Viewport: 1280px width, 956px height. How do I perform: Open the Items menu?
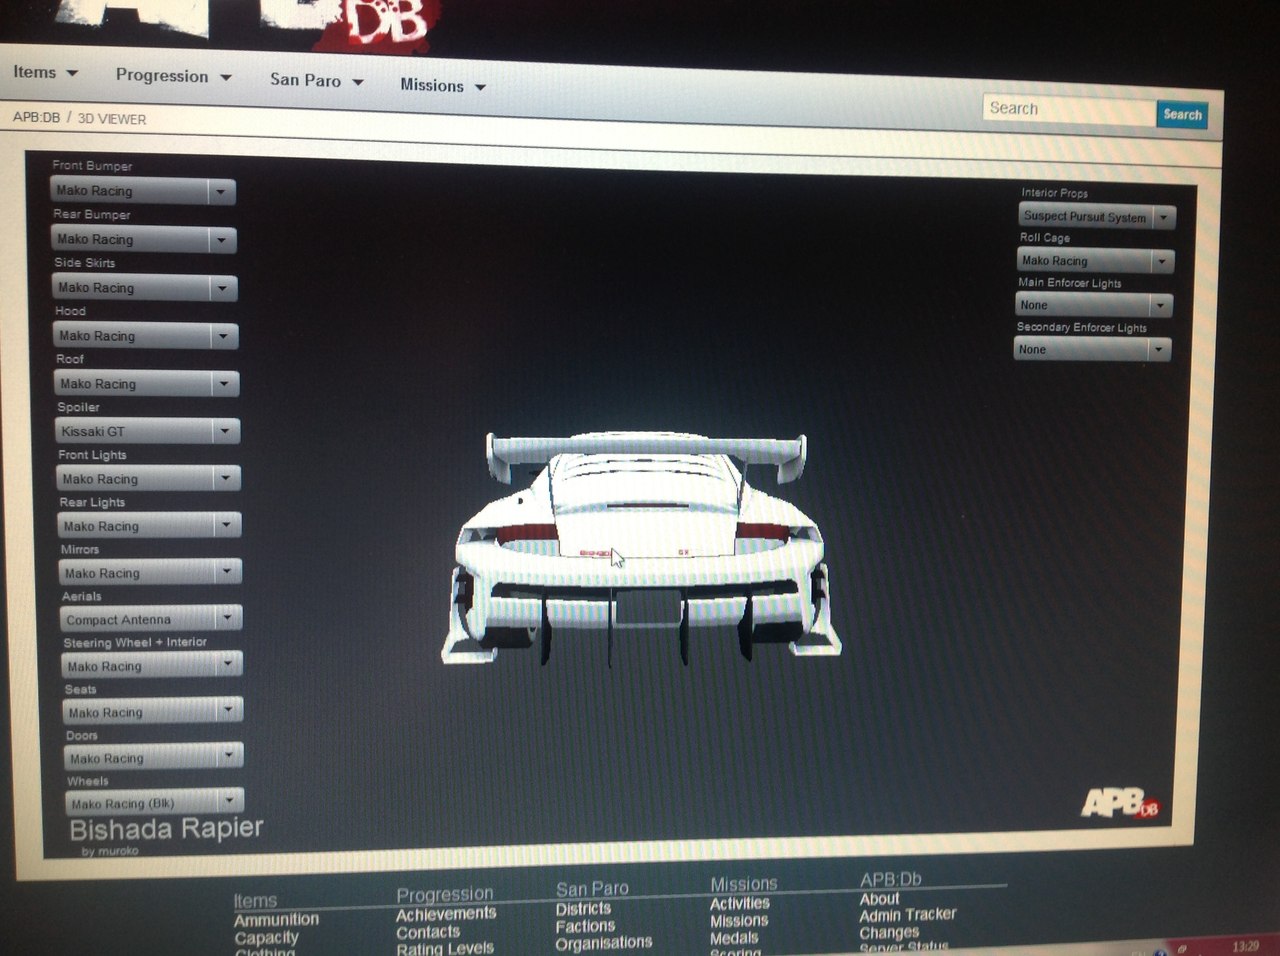45,73
